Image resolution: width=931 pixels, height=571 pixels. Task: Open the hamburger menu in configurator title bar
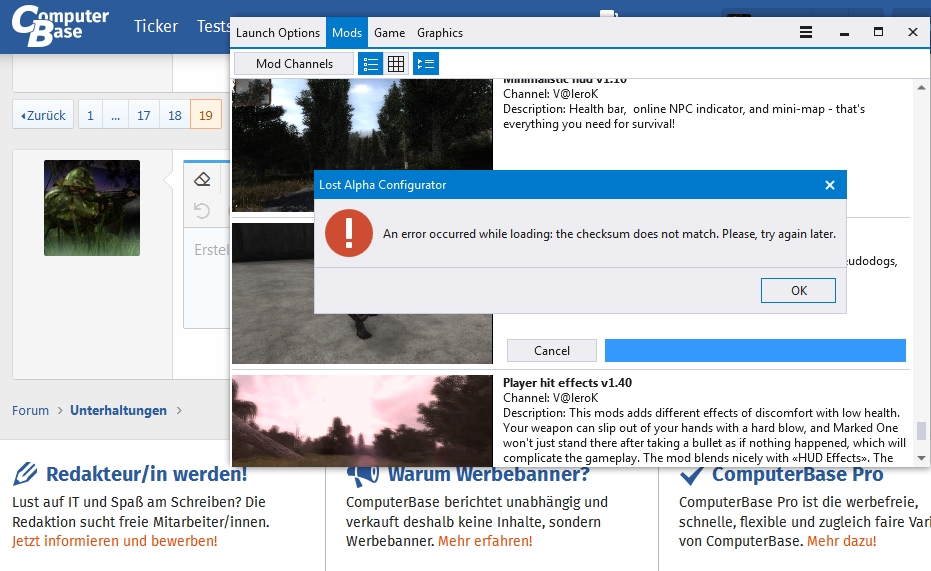(806, 32)
